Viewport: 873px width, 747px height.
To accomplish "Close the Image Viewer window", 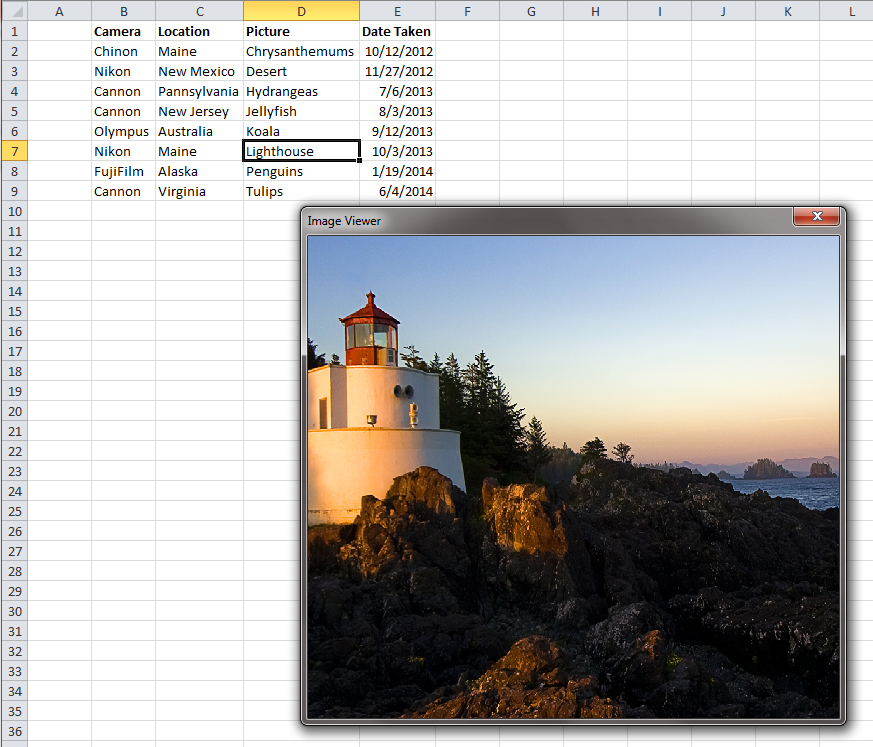I will (816, 217).
